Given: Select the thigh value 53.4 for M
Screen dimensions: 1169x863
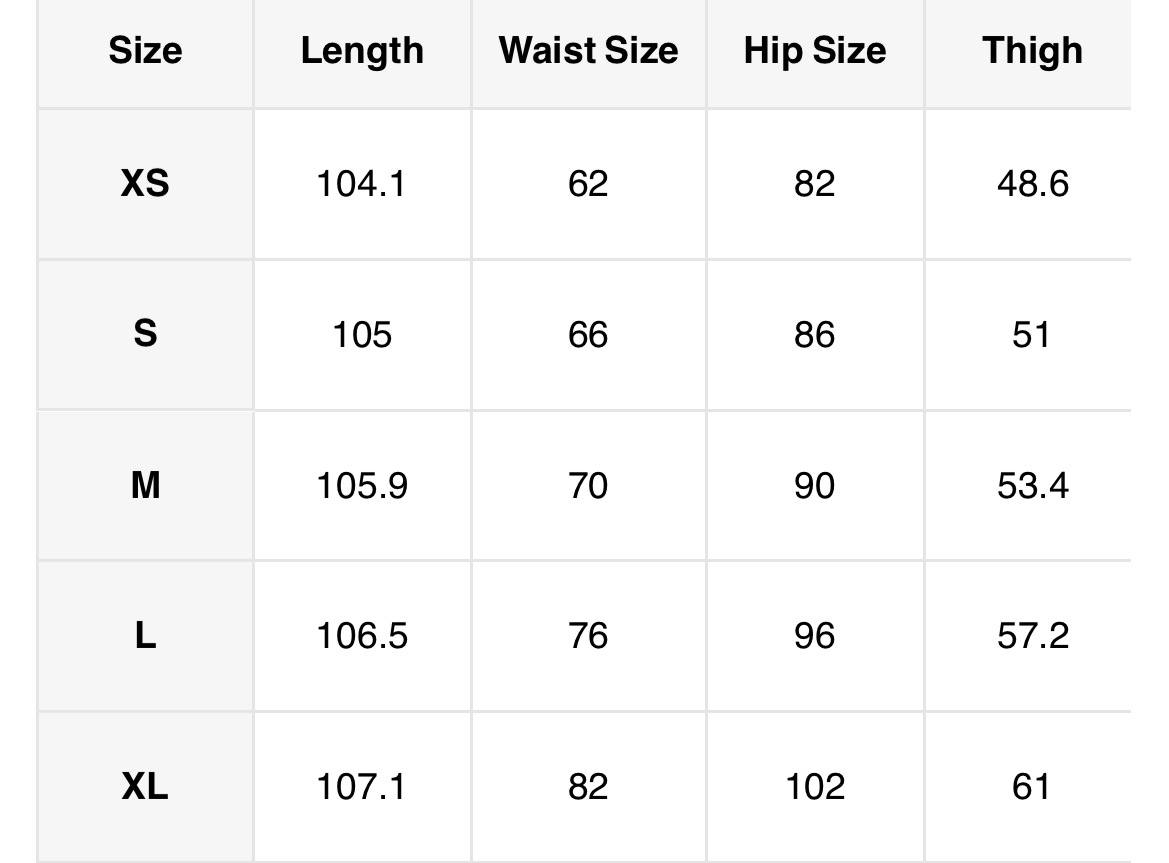Looking at the screenshot, I should (1032, 486).
